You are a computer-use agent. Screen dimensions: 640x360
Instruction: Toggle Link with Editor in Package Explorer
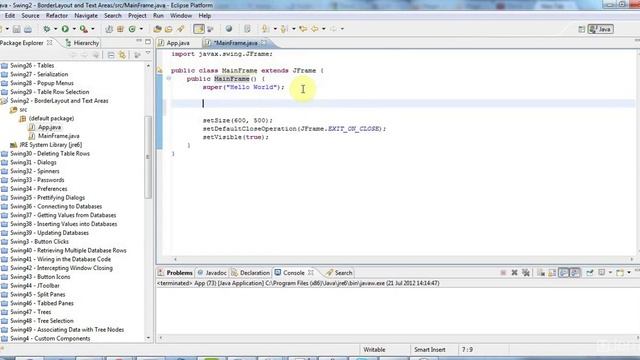[x=122, y=55]
